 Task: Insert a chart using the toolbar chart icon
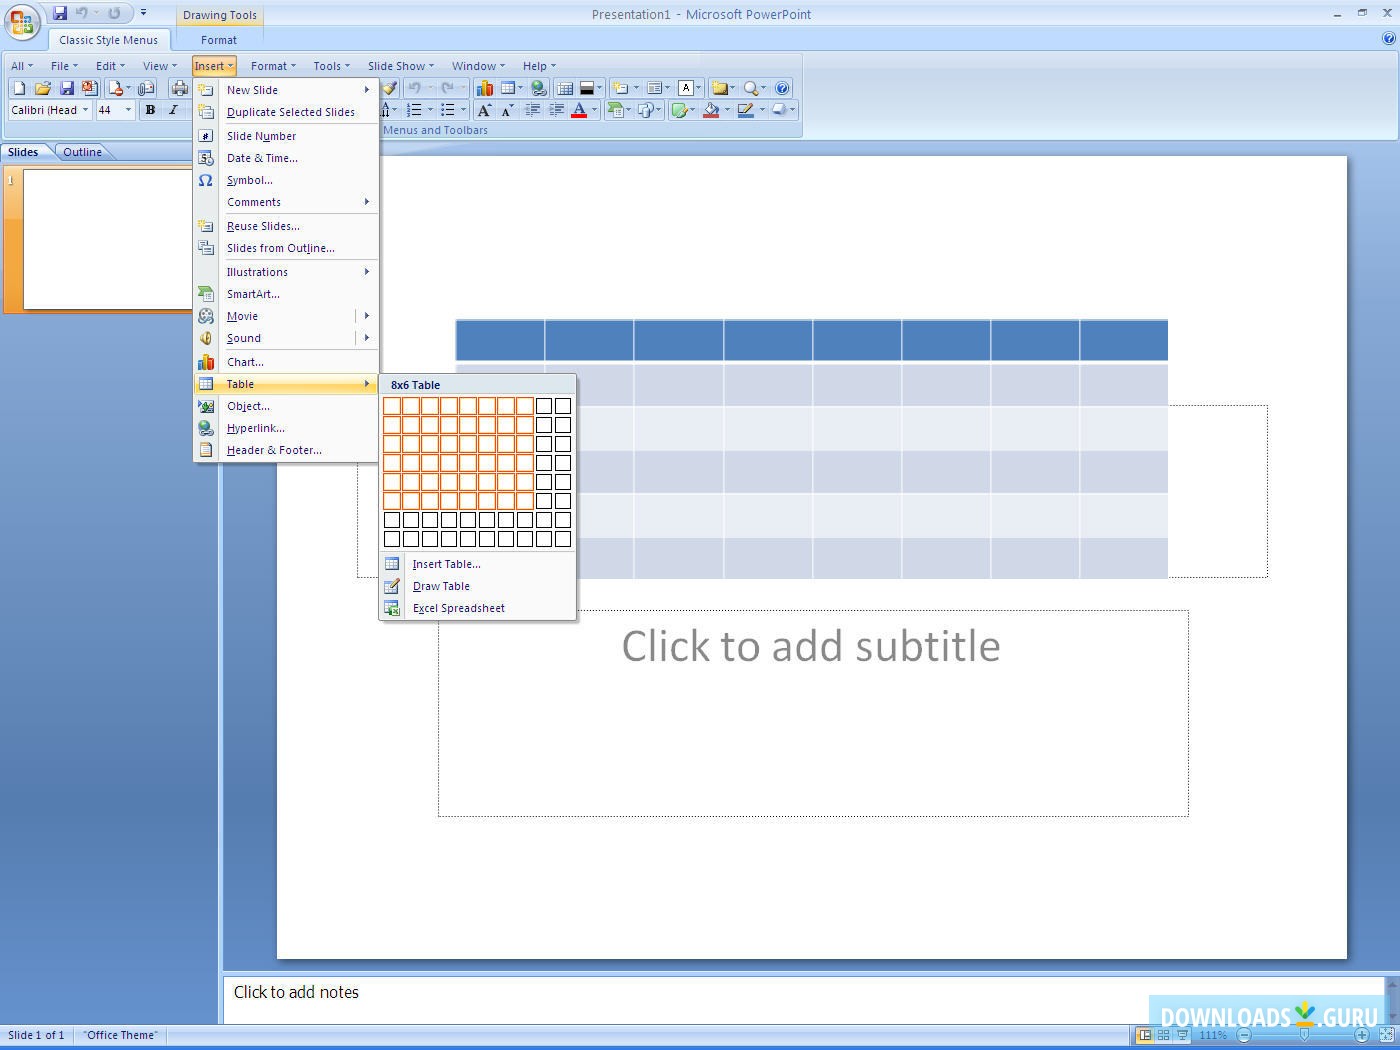click(485, 88)
